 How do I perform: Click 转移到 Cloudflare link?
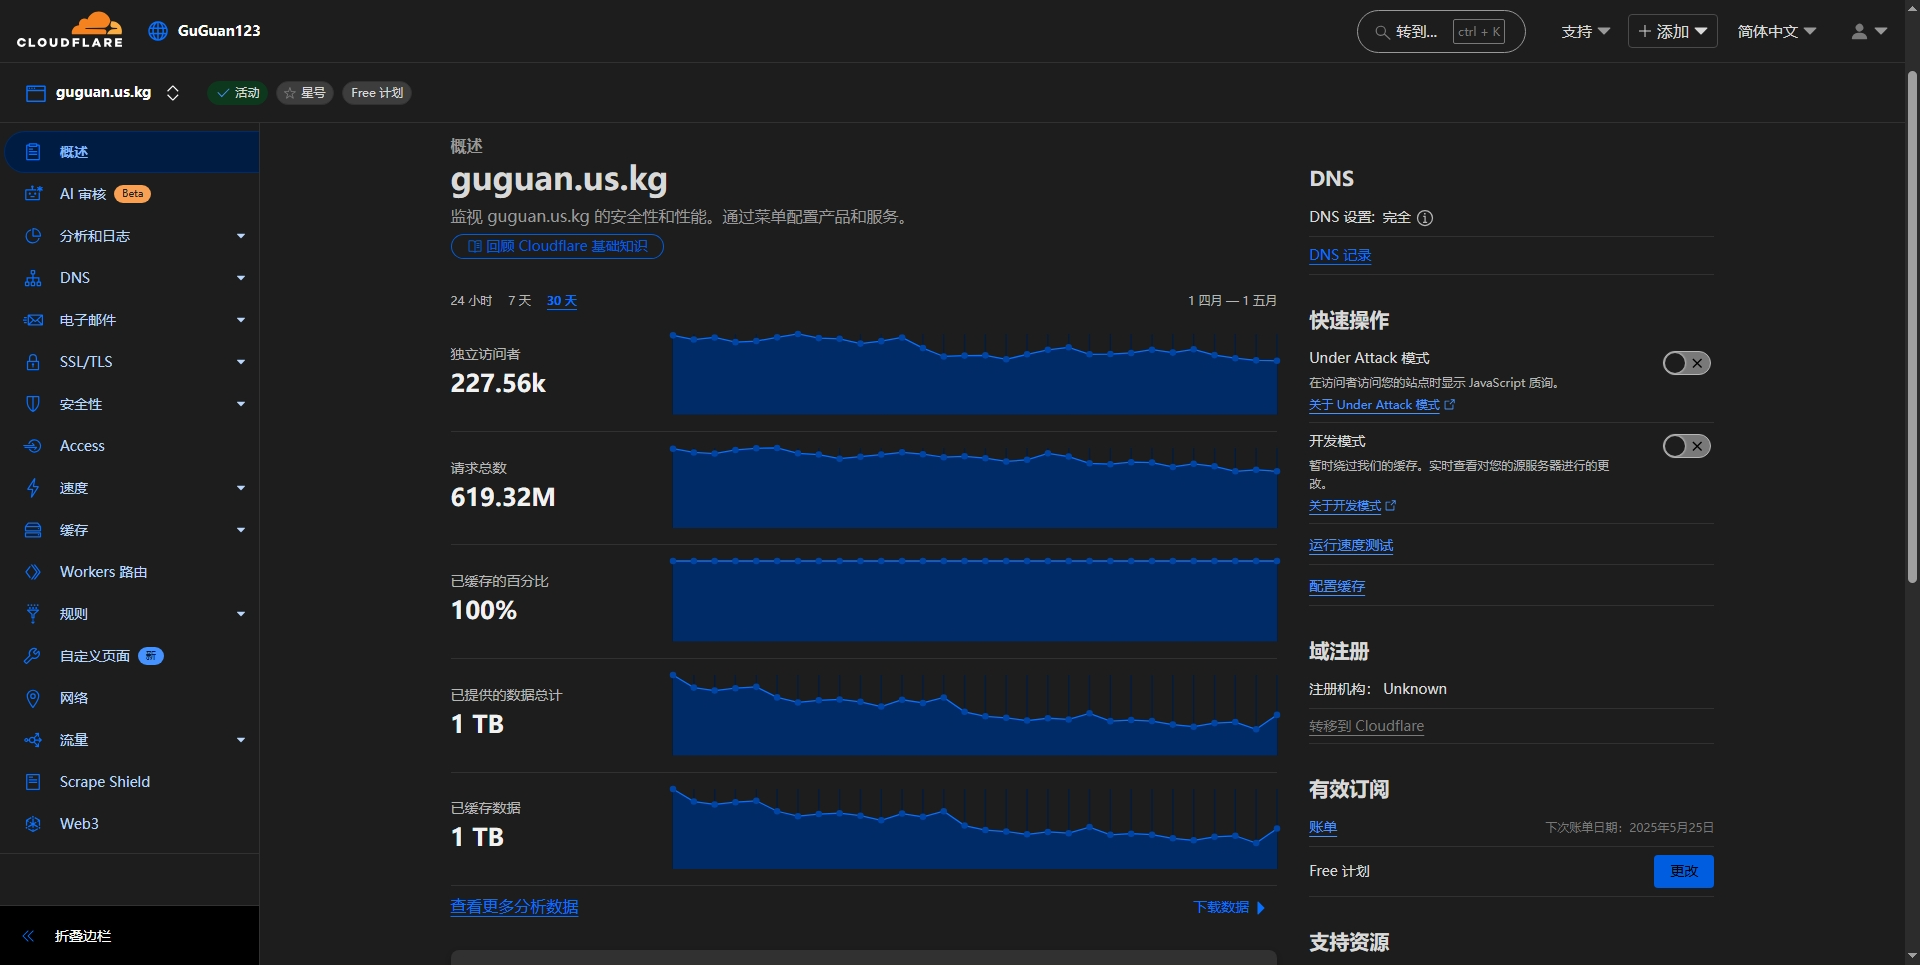coord(1366,726)
